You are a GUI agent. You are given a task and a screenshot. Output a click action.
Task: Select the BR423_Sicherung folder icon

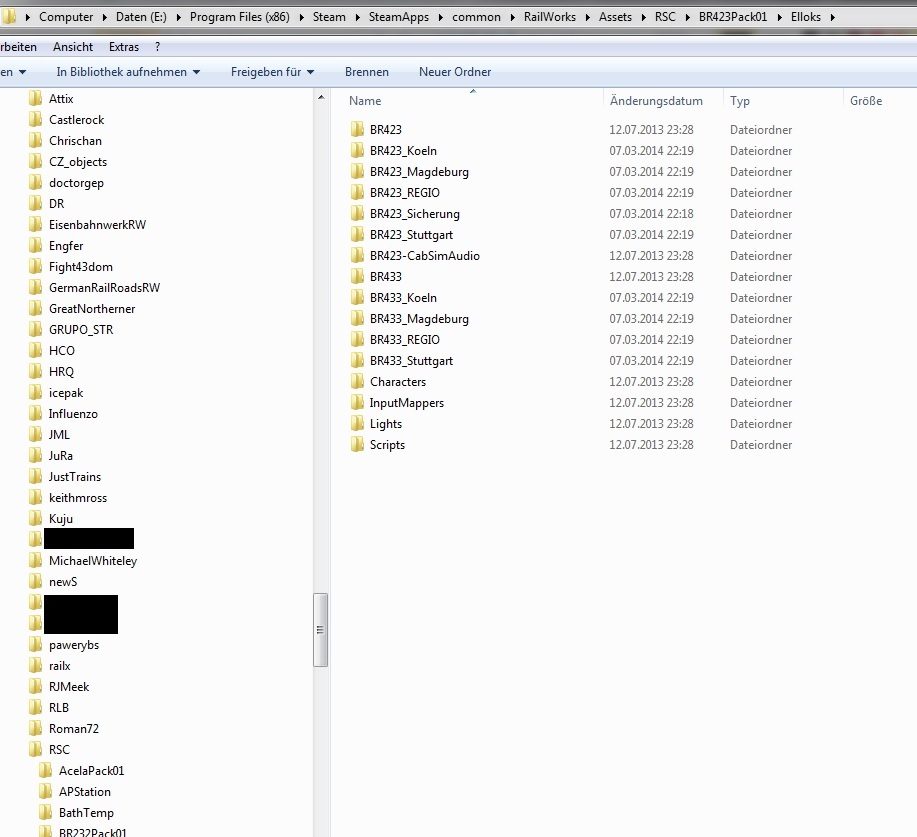357,213
